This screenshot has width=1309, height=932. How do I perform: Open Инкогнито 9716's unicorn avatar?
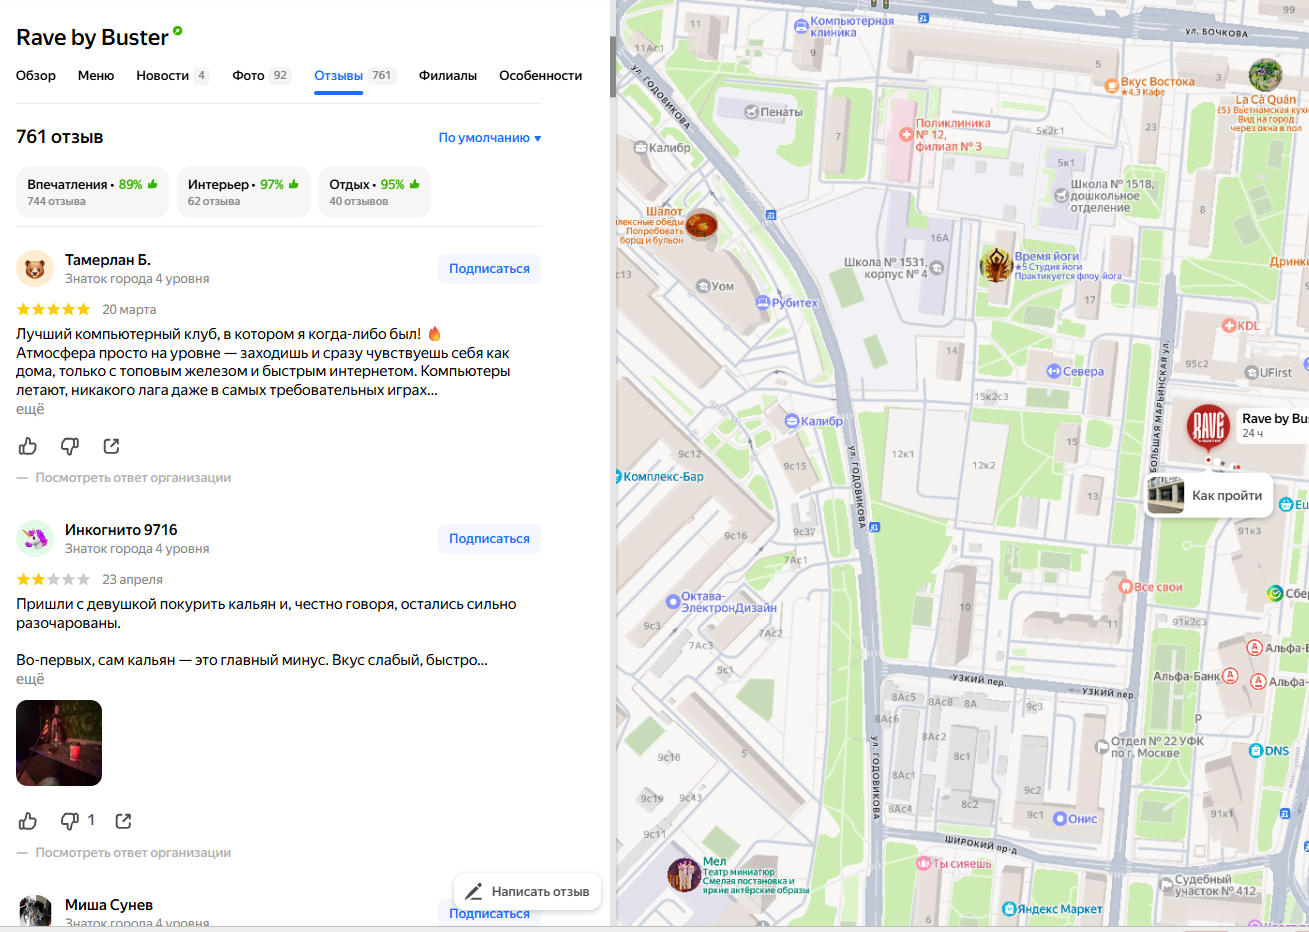pyautogui.click(x=35, y=539)
